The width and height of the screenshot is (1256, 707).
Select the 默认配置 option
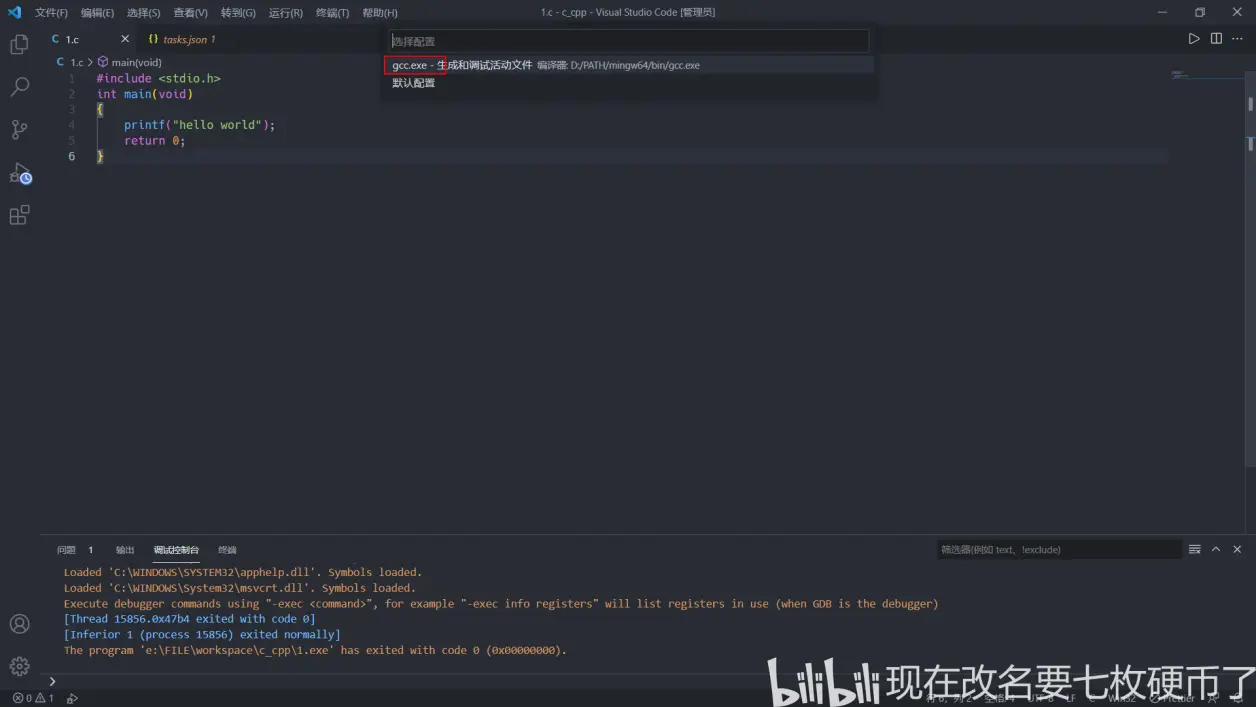[x=630, y=83]
